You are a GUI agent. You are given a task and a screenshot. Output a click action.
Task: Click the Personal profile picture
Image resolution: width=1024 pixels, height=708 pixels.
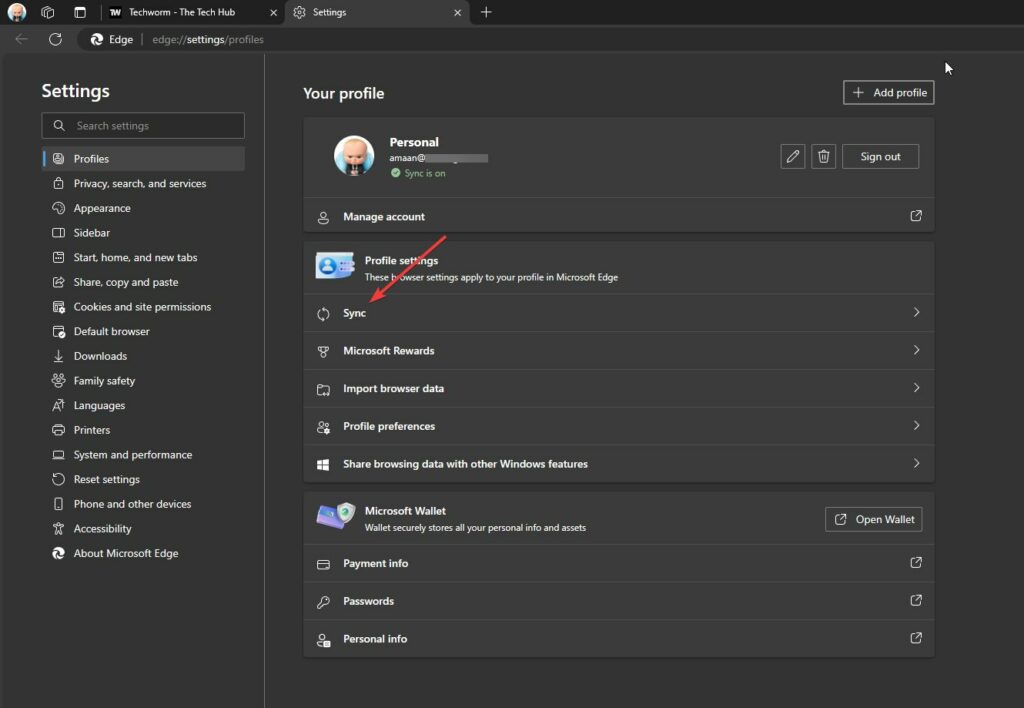pos(354,156)
